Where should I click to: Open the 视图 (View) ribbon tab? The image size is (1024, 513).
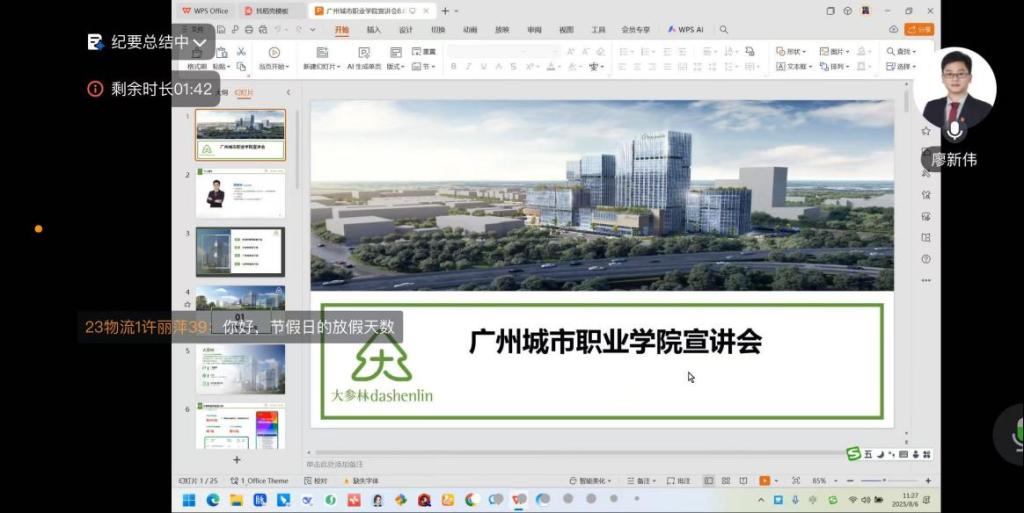tap(566, 30)
